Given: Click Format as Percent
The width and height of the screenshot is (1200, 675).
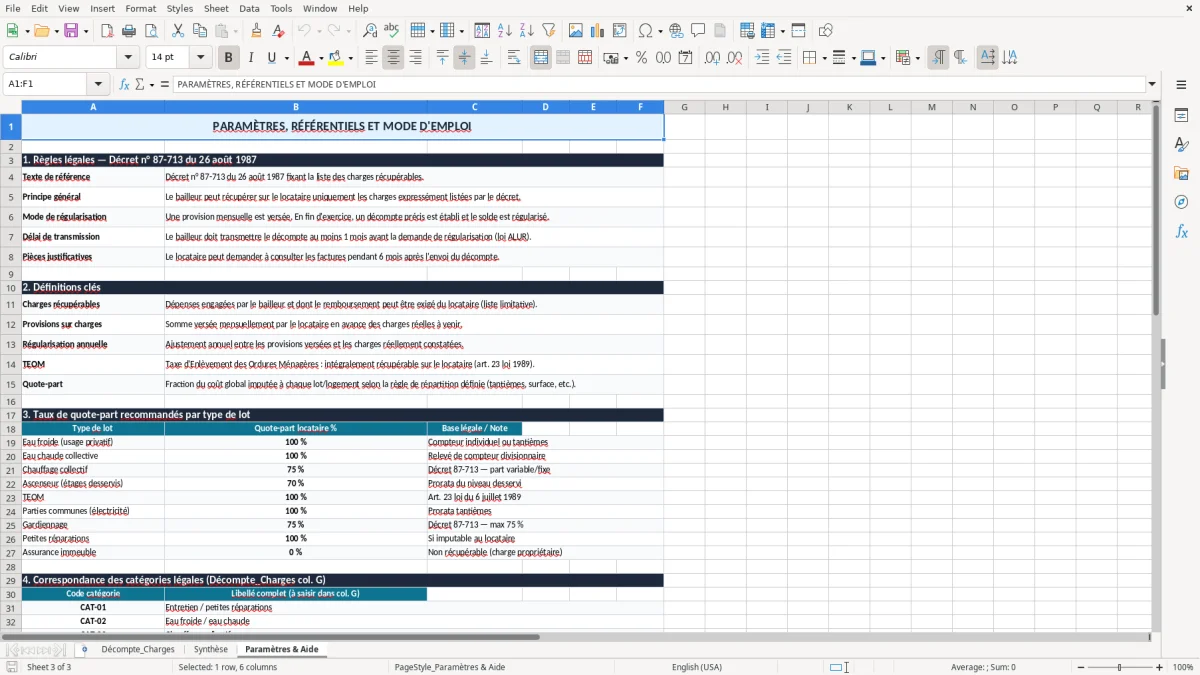Looking at the screenshot, I should coord(641,58).
